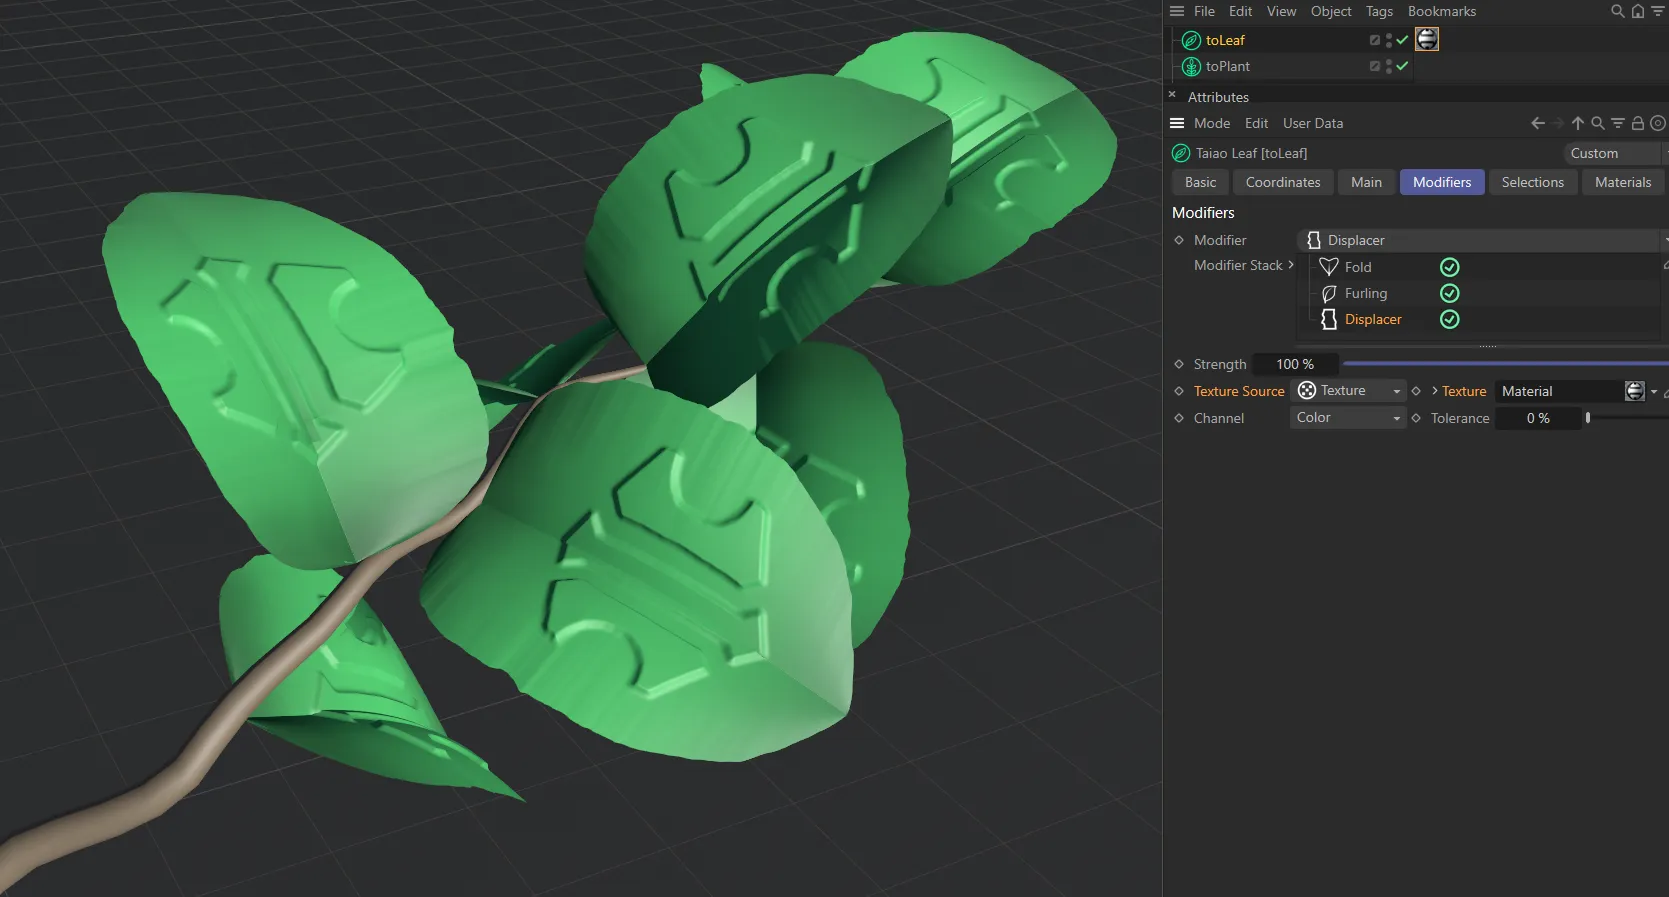Go back with Attributes left arrow
Image resolution: width=1669 pixels, height=897 pixels.
1538,123
